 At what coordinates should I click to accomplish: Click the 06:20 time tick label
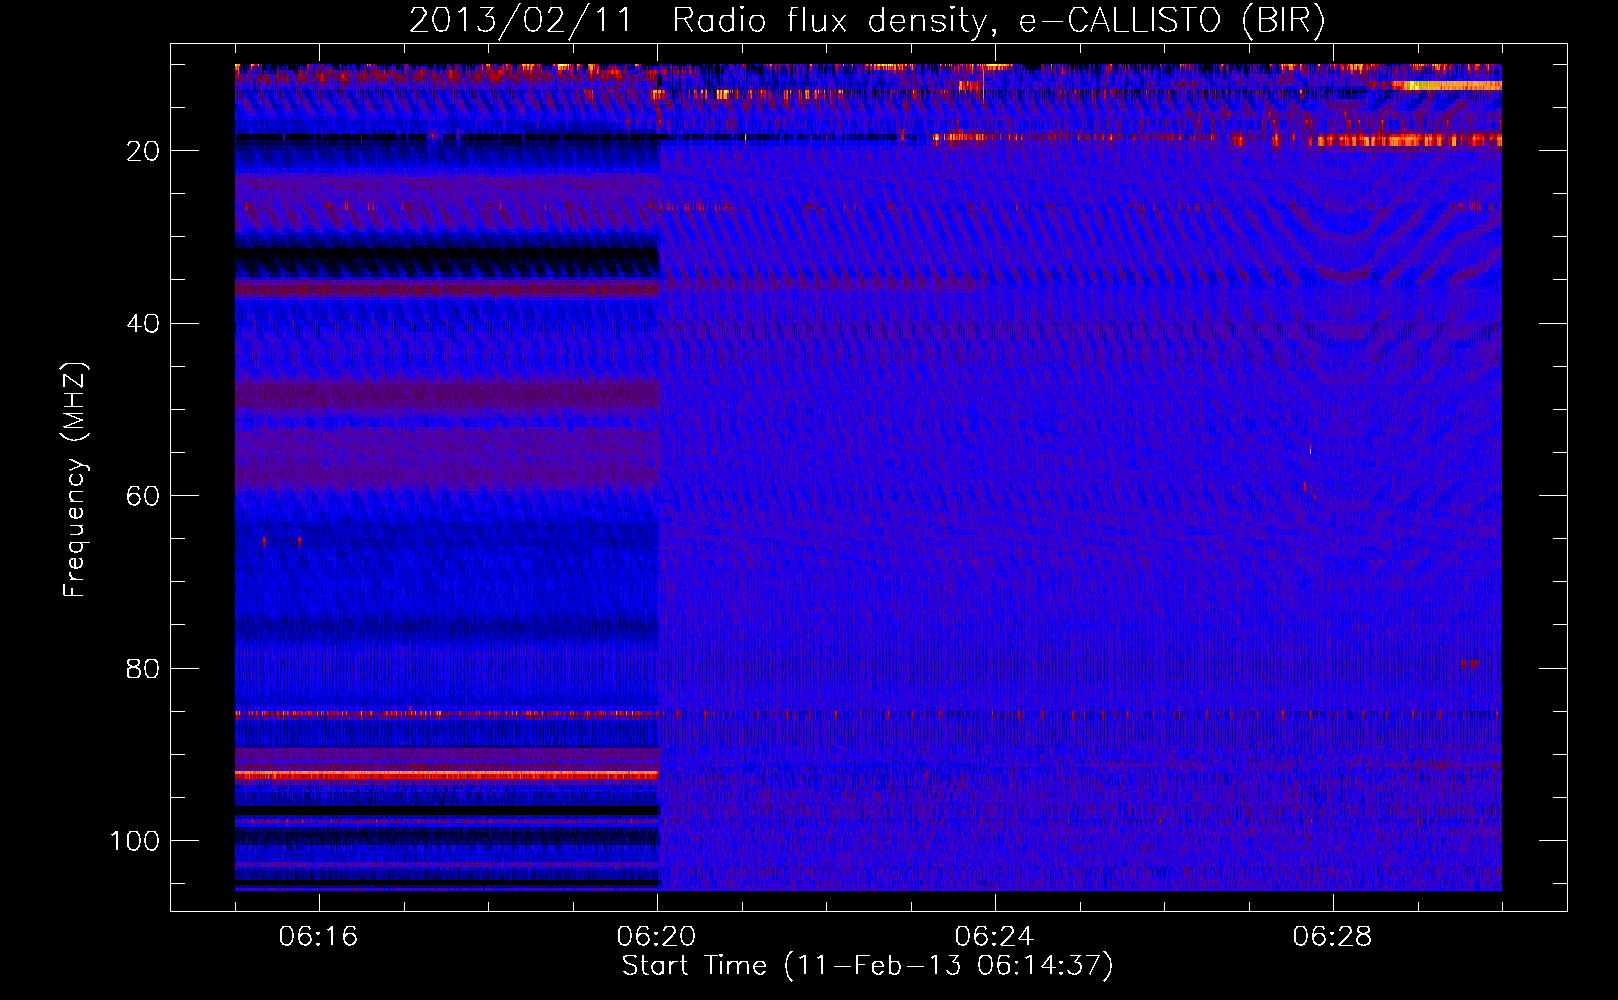656,937
